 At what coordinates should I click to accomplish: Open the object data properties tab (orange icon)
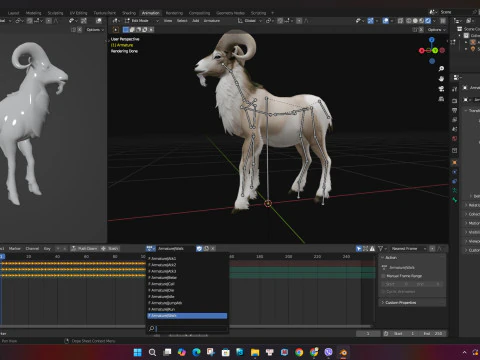point(454,163)
